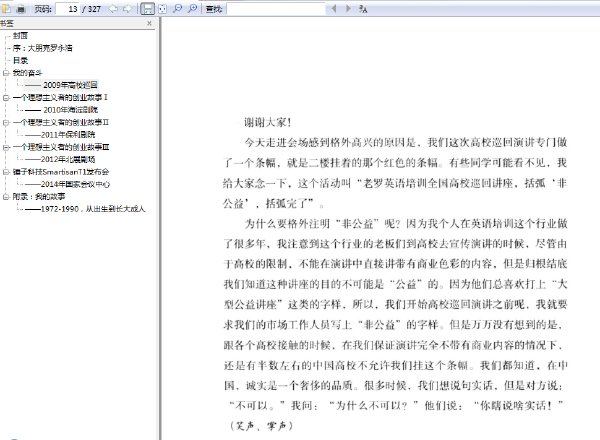
Task: Open the 目录 bookmark
Action: (20, 60)
